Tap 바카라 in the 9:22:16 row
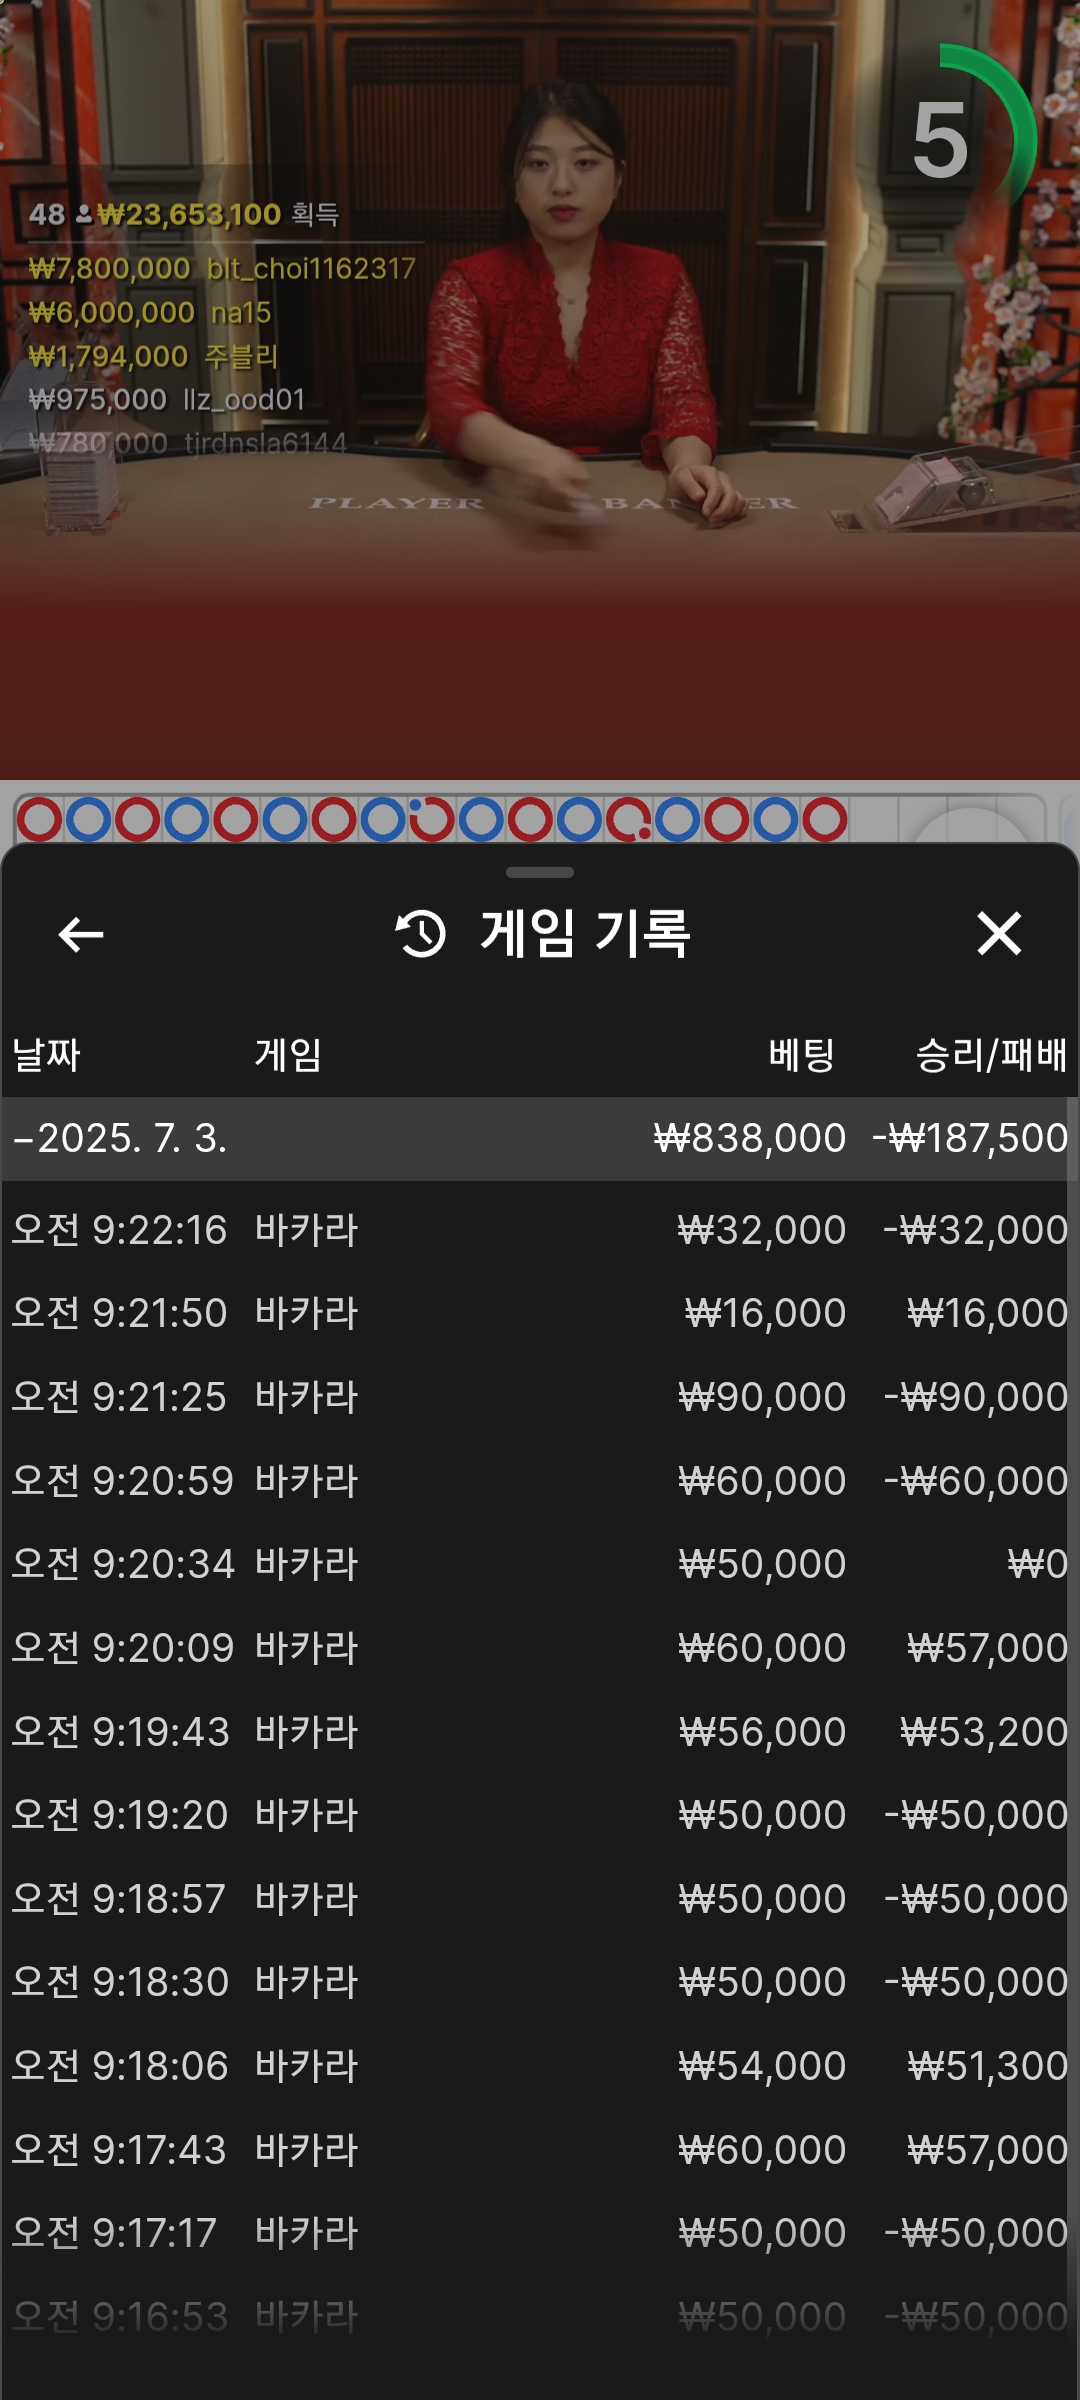Screen dimensions: 1080x2400 (x=306, y=1230)
